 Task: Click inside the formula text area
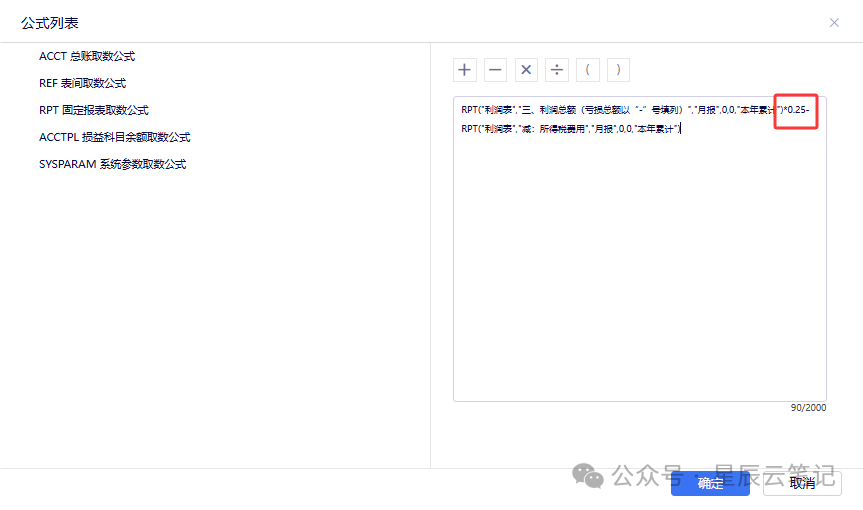[640, 249]
